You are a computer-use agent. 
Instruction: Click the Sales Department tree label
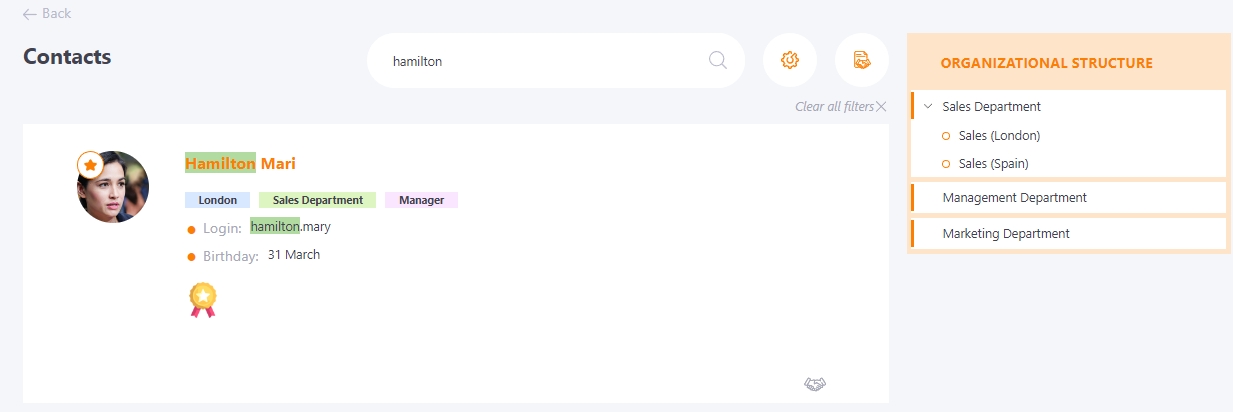coord(991,106)
